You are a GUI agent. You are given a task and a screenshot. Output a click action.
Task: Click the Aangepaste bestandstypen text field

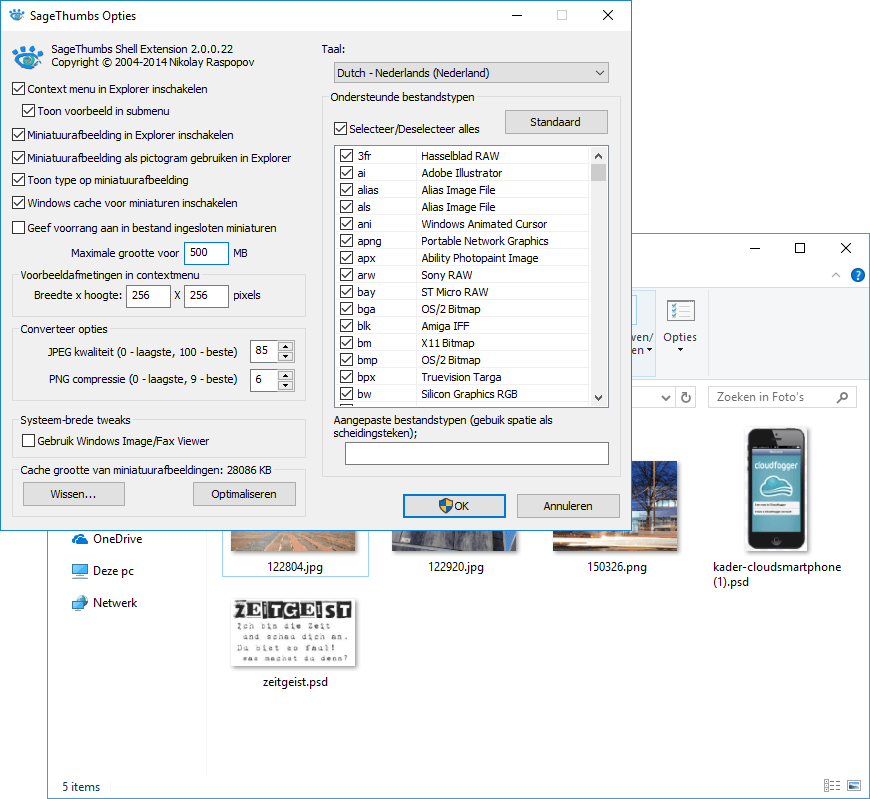click(x=477, y=453)
